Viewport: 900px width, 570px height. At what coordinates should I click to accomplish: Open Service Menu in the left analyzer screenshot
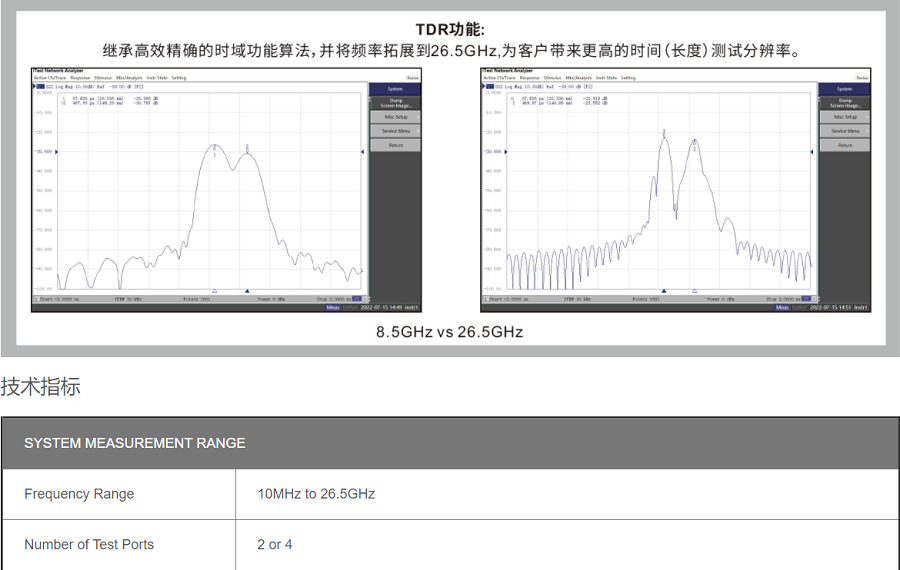[396, 131]
